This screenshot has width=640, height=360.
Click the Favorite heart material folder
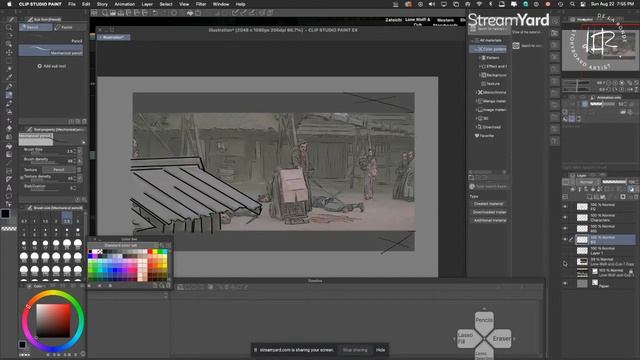(x=484, y=136)
